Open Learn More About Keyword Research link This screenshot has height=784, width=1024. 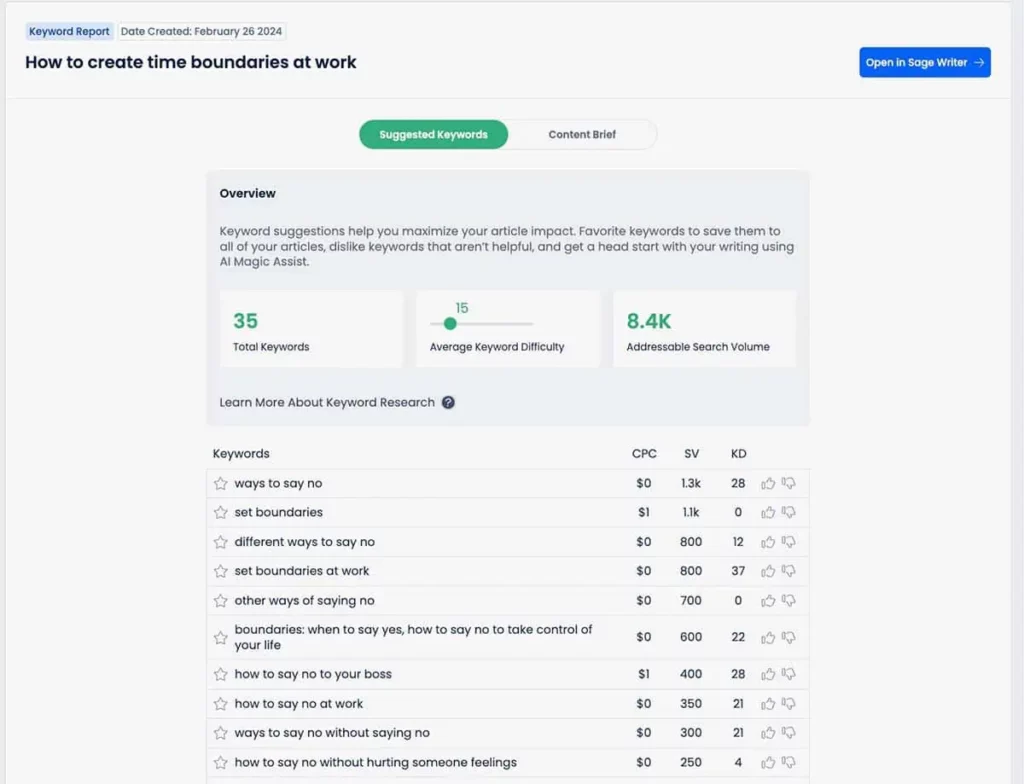327,402
